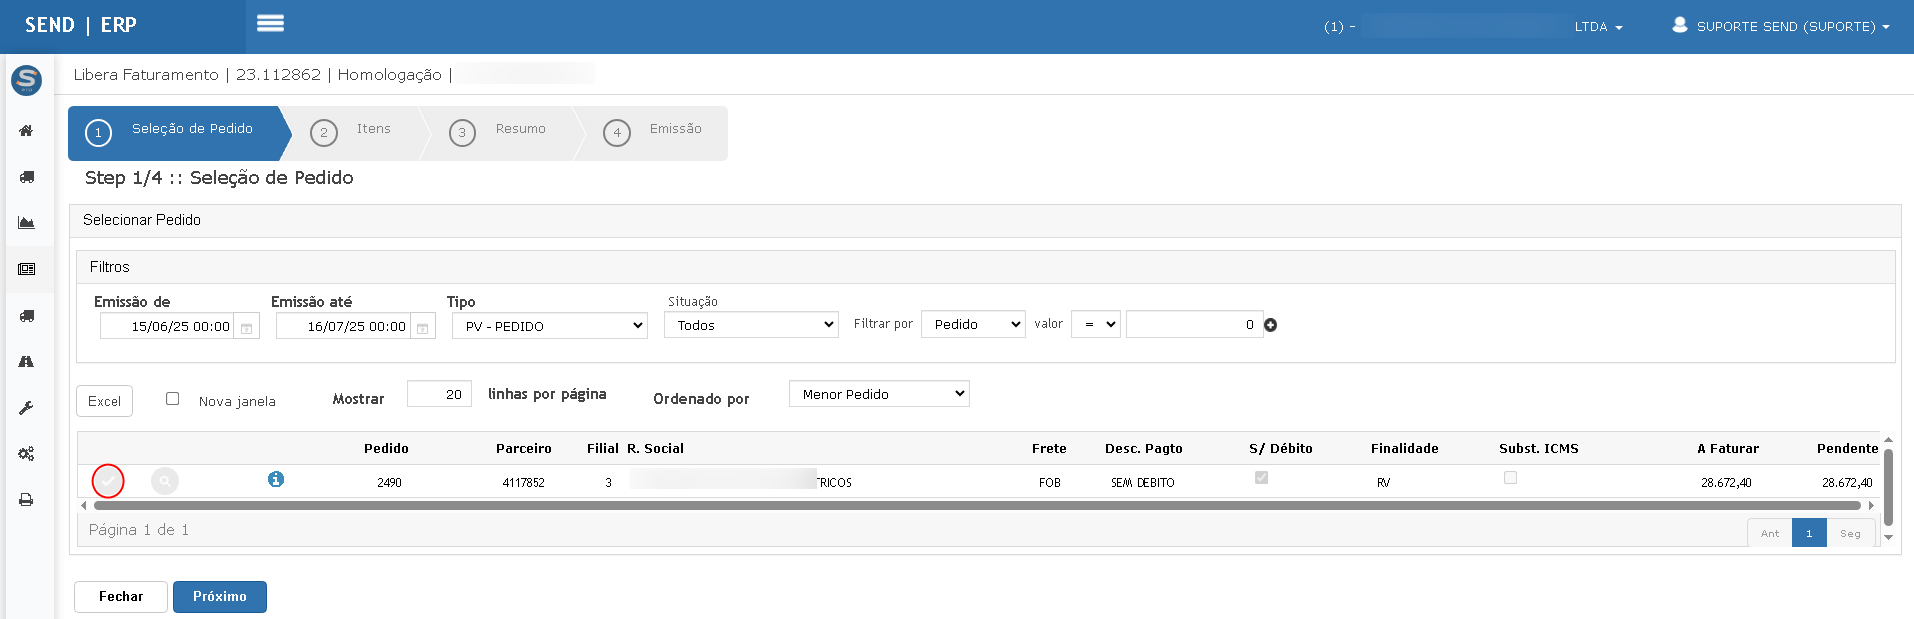
Task: Add filter with the plus icon
Action: (1271, 325)
